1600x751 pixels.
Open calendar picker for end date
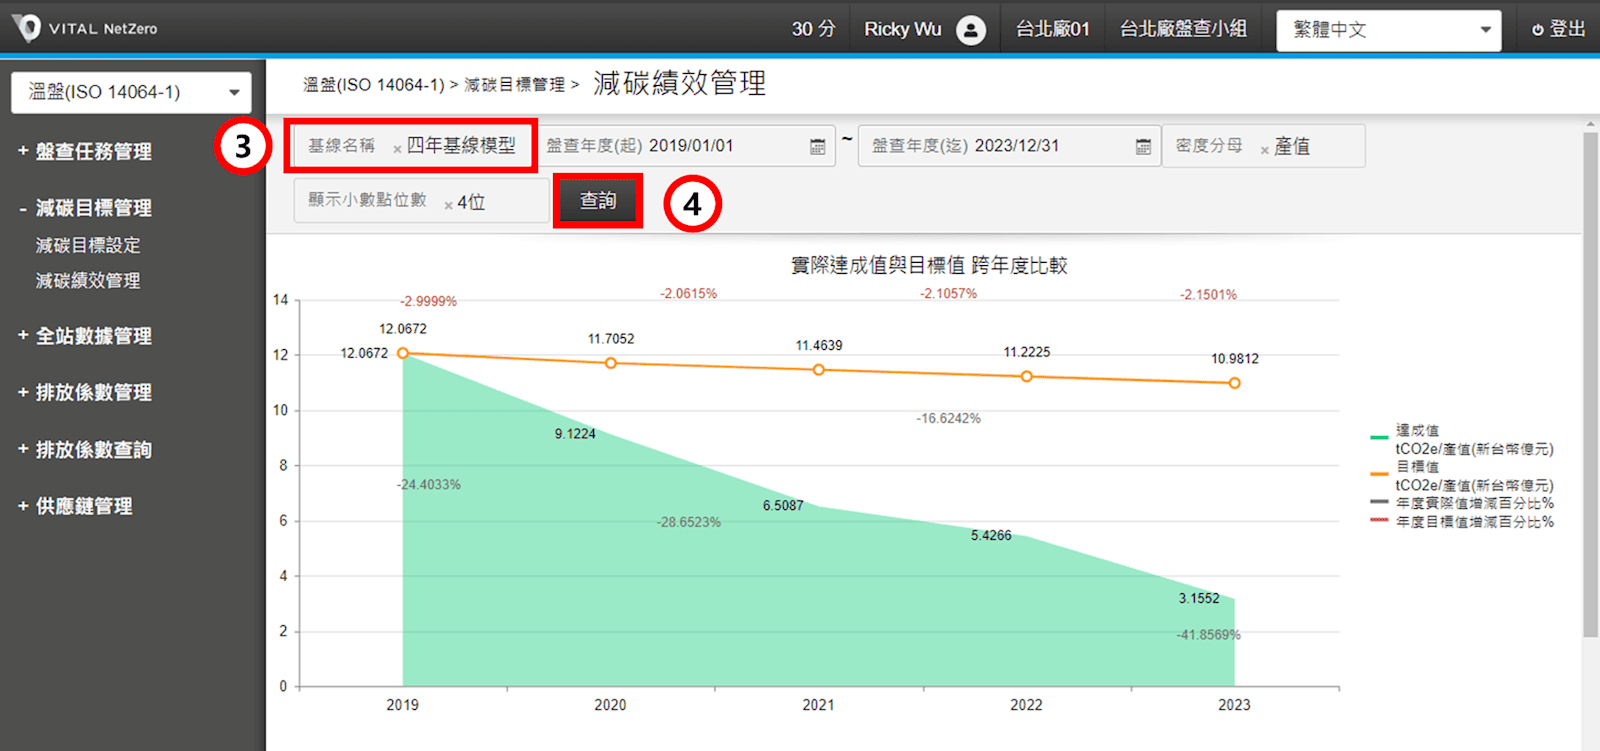tap(1143, 147)
